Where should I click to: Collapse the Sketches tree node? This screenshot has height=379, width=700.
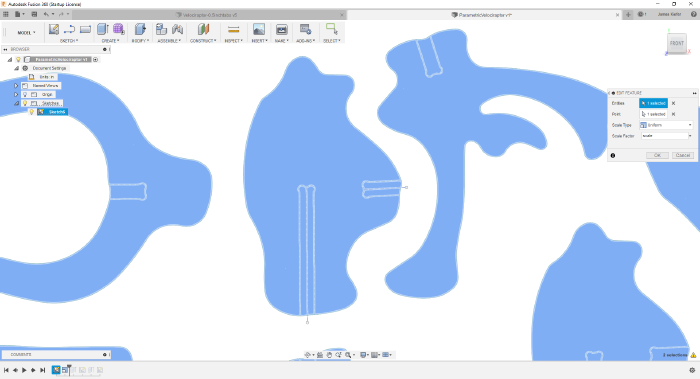click(16, 103)
